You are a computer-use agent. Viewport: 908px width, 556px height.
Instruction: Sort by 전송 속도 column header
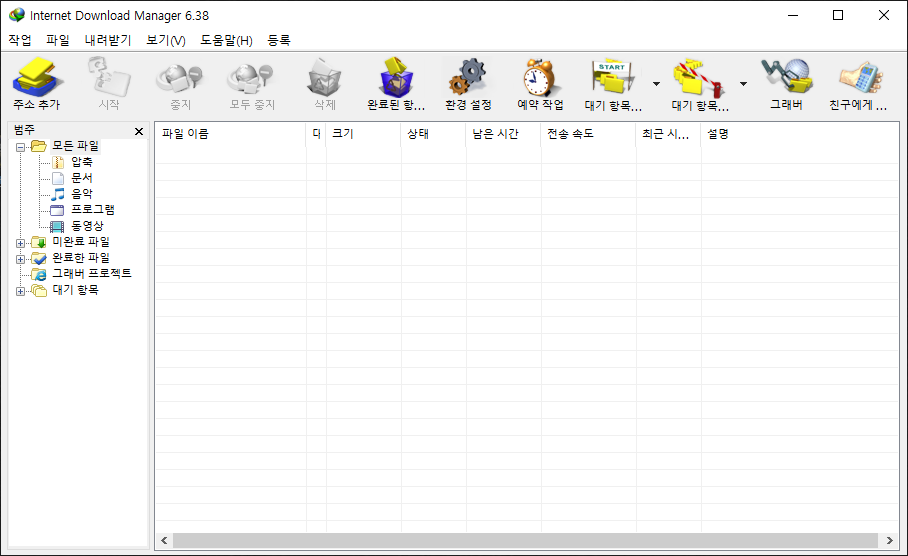588,134
